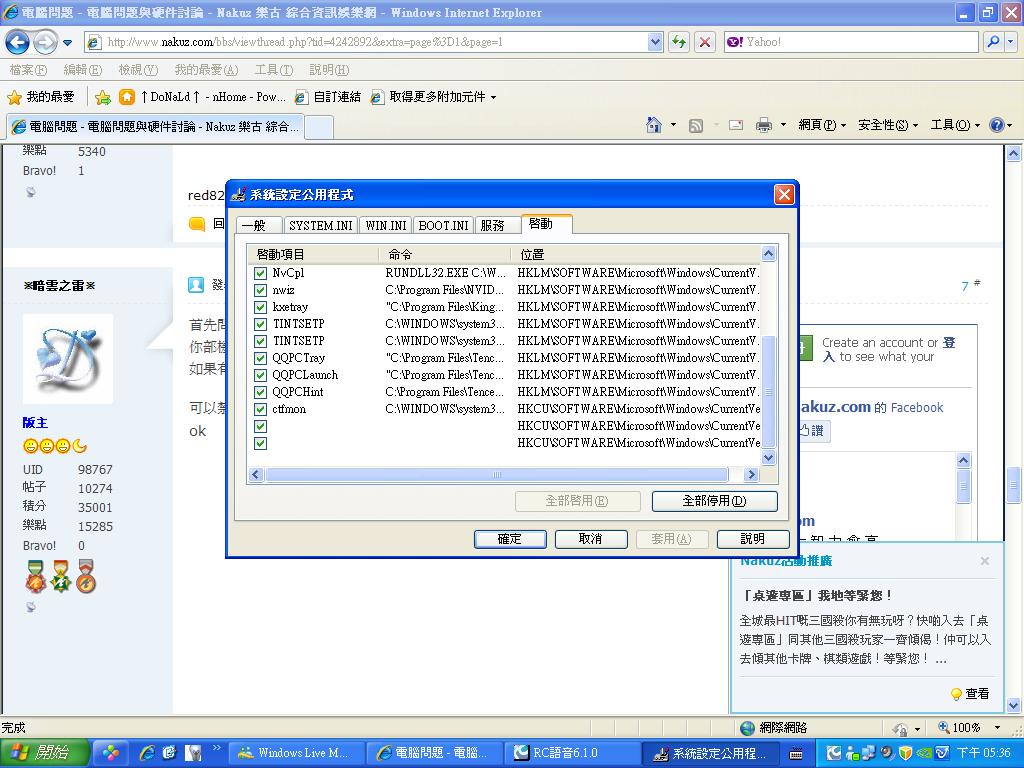This screenshot has height=768, width=1024.
Task: Open the 安全性(S) dropdown menu
Action: (x=888, y=125)
